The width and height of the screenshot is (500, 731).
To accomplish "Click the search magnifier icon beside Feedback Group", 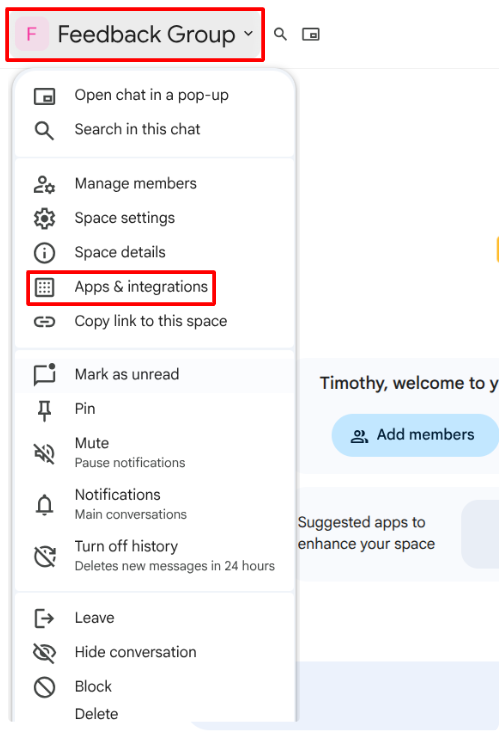I will click(280, 34).
